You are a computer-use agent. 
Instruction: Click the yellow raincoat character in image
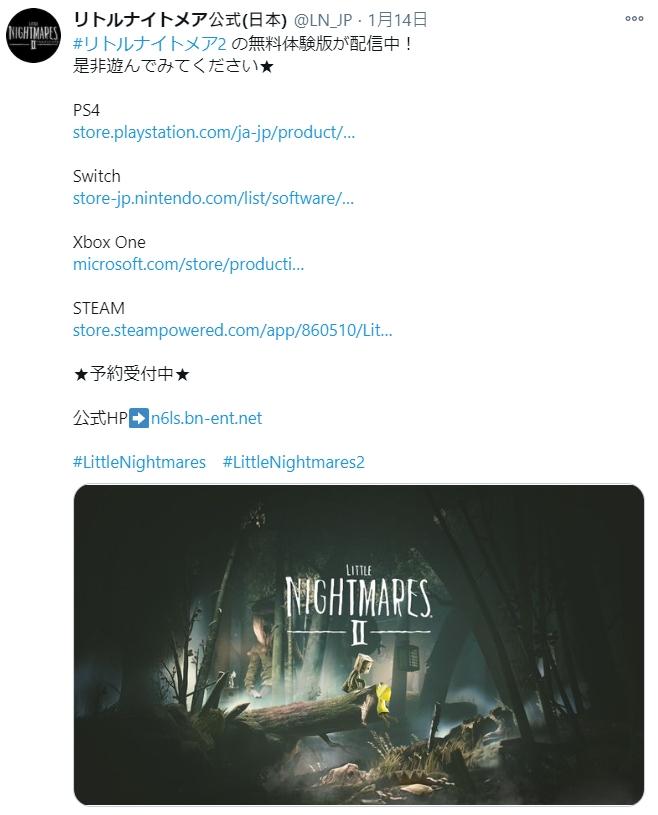tap(383, 700)
